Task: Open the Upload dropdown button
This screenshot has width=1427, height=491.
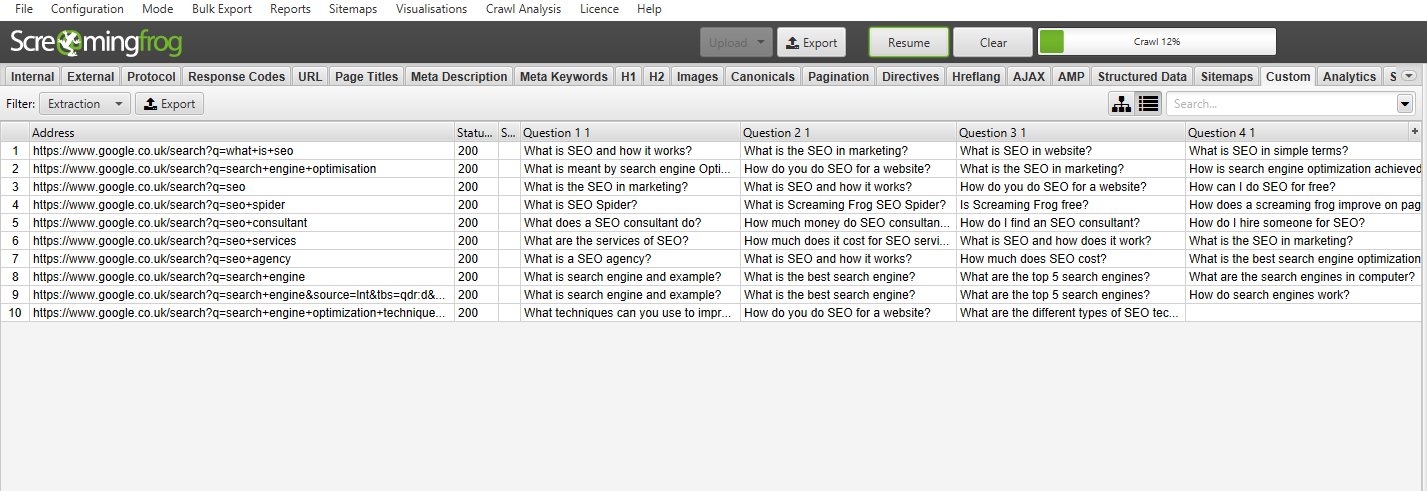Action: (736, 43)
